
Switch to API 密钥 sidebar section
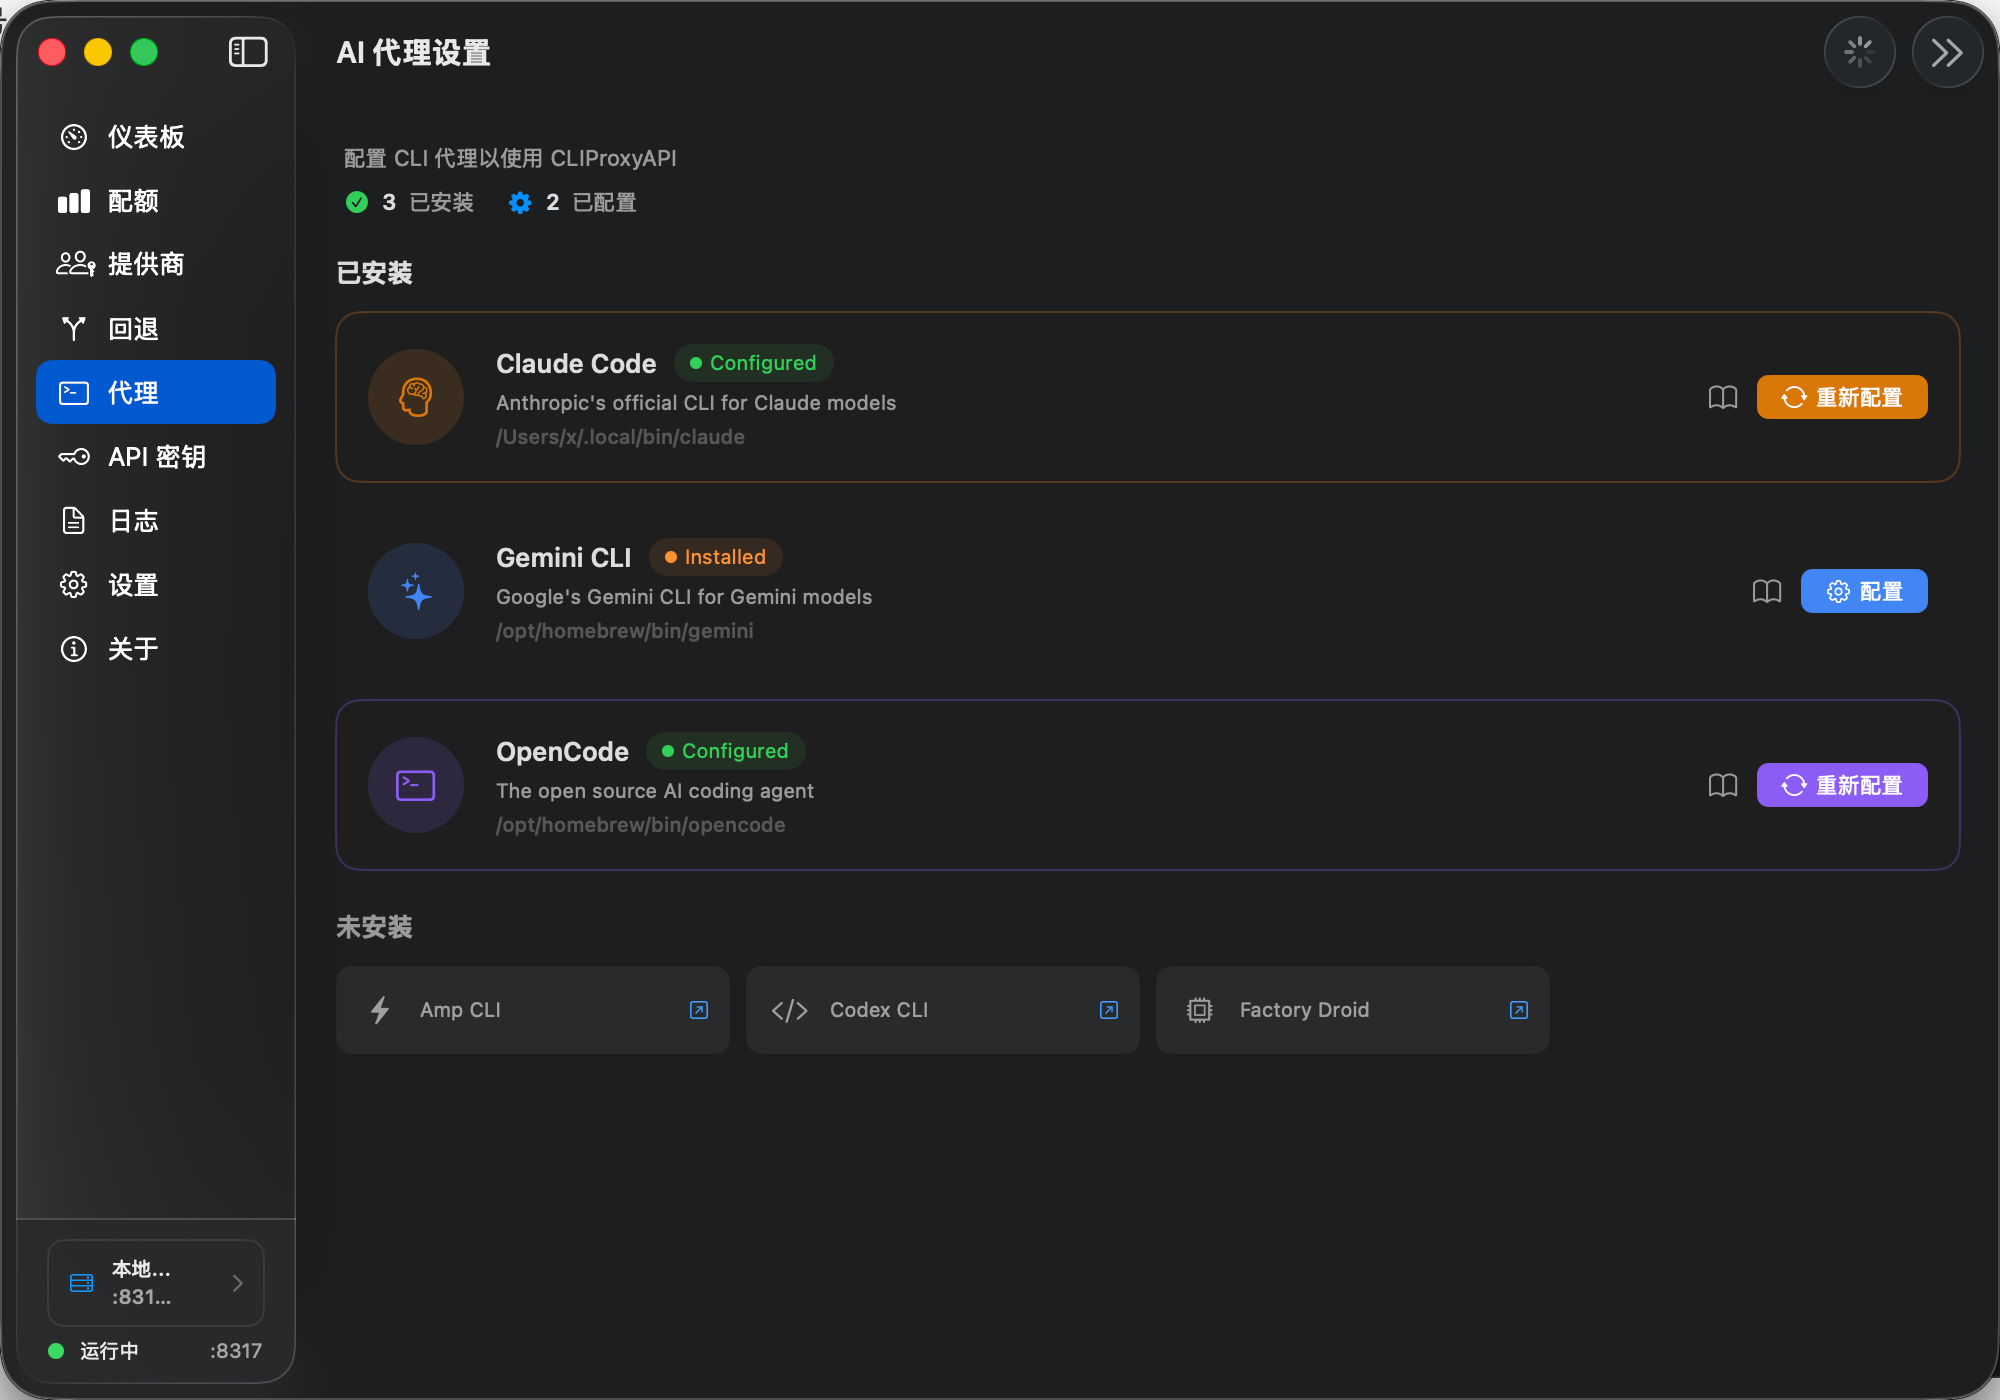pos(155,457)
